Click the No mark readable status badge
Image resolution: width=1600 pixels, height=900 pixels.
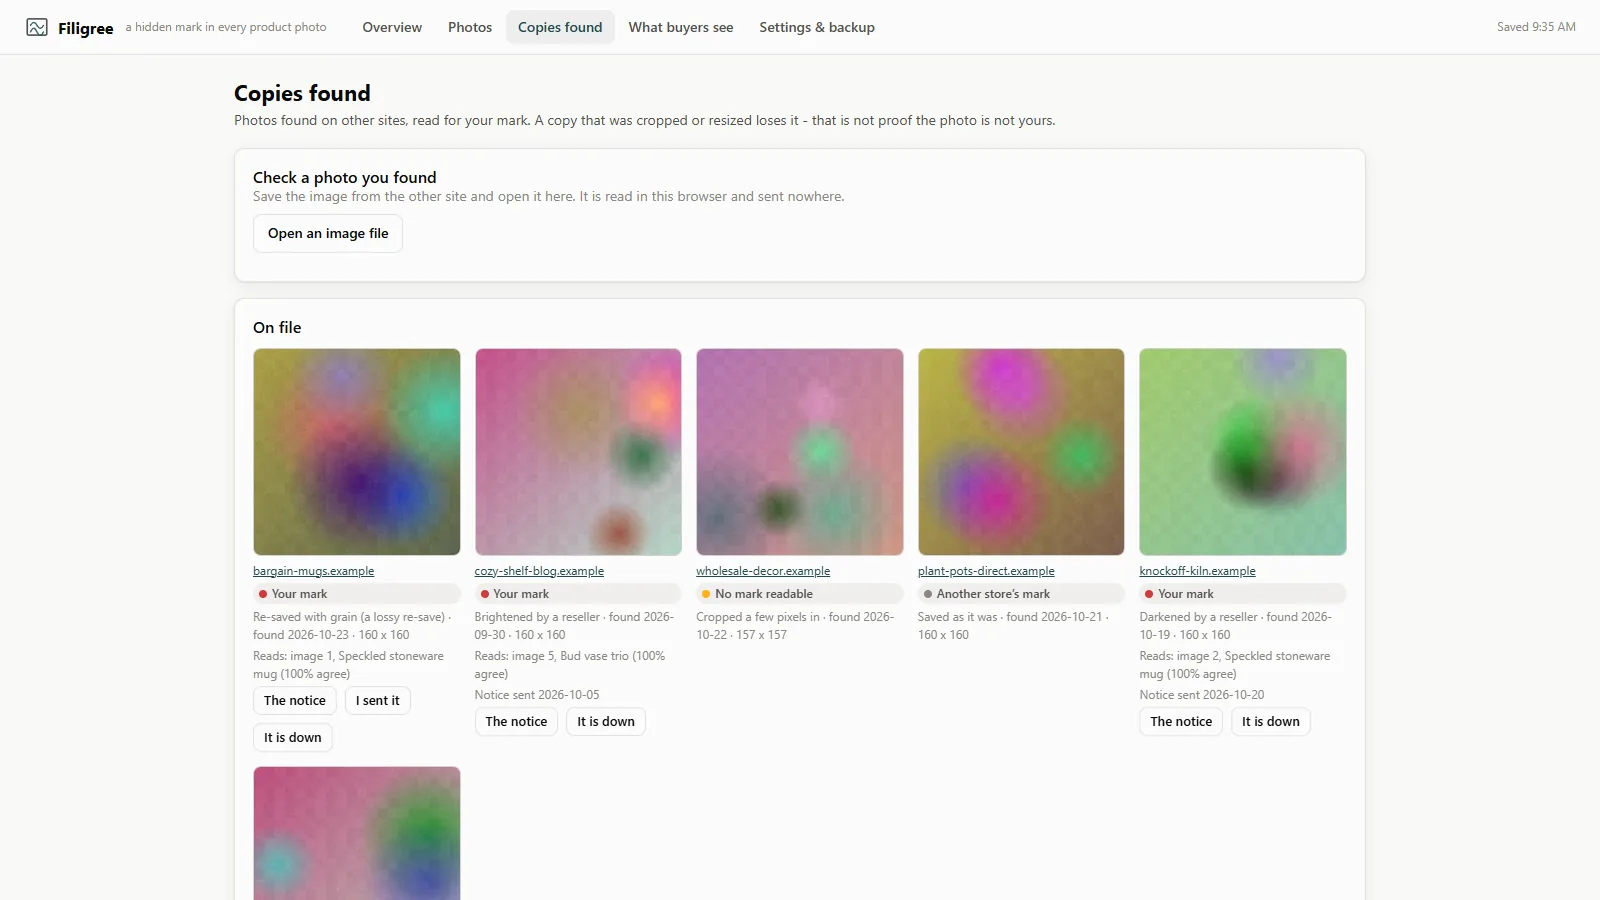click(x=800, y=594)
